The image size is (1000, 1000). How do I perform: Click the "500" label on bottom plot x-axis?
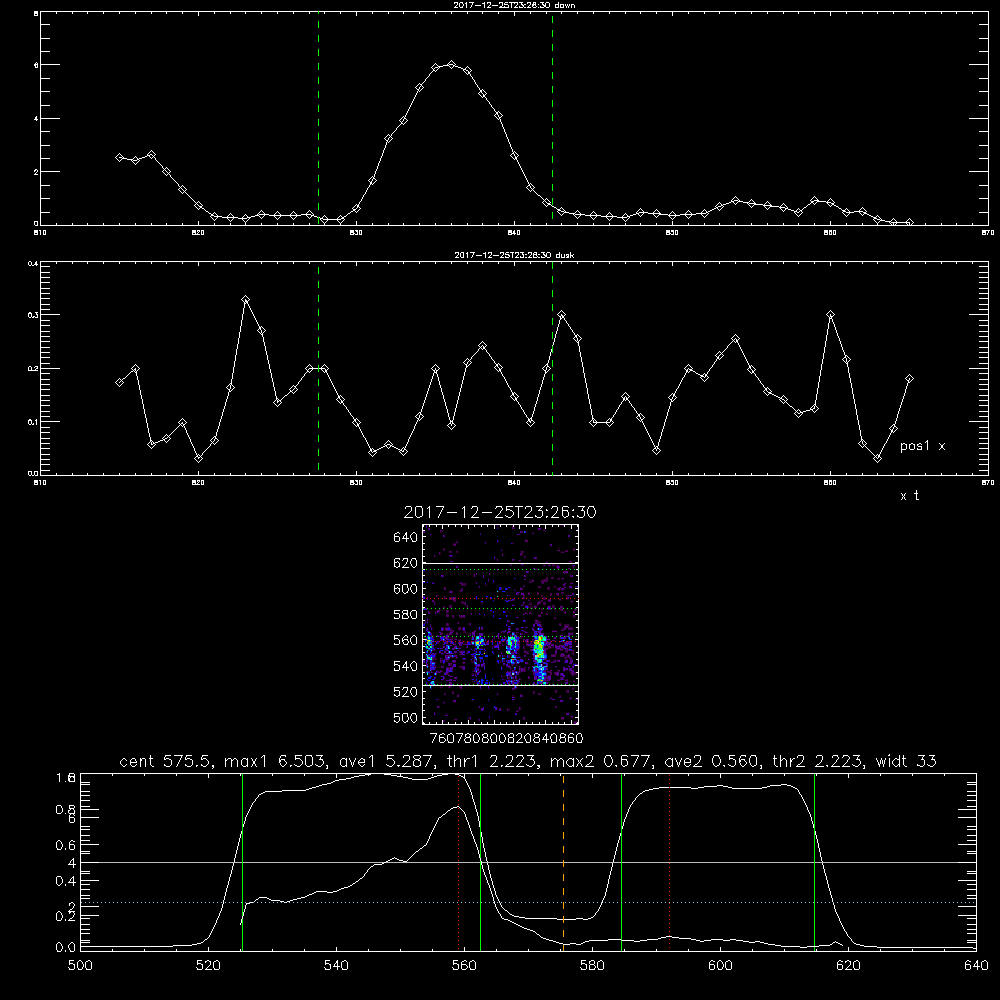click(80, 966)
